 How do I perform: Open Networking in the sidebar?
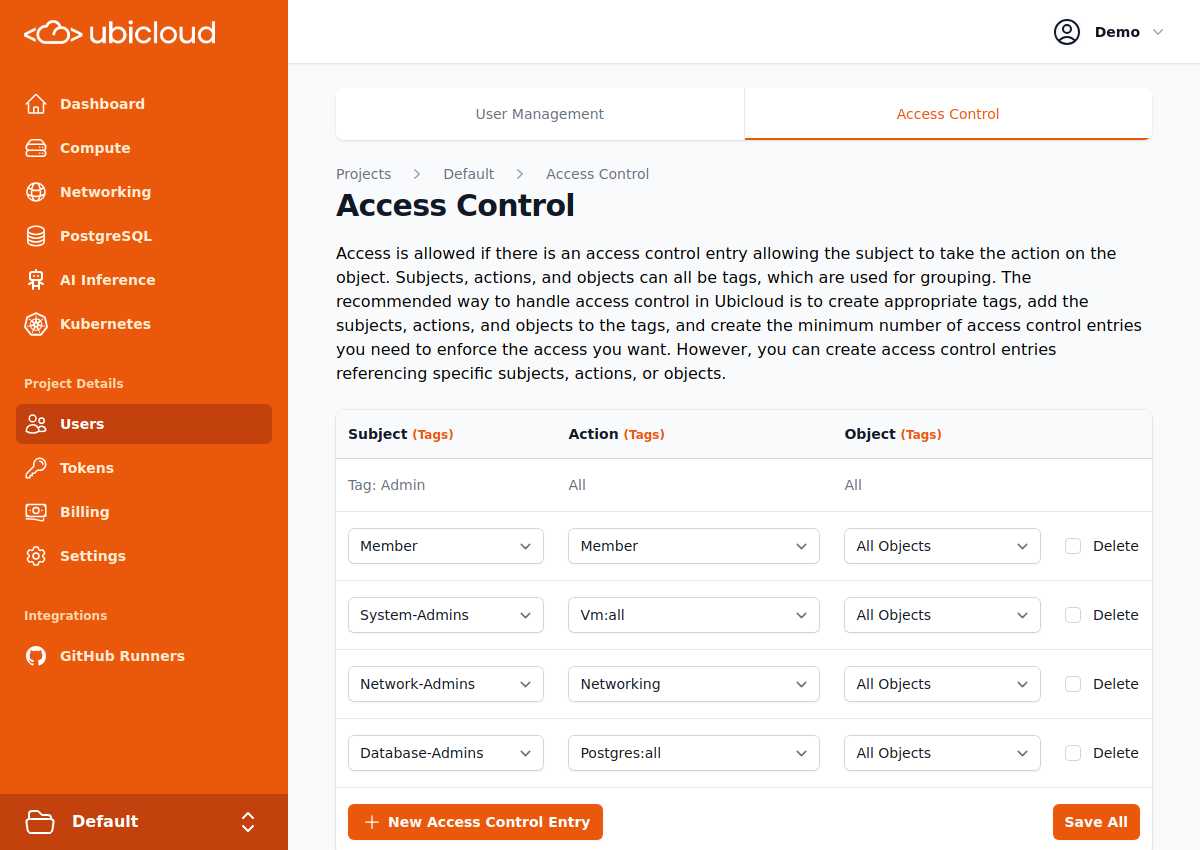[x=144, y=192]
